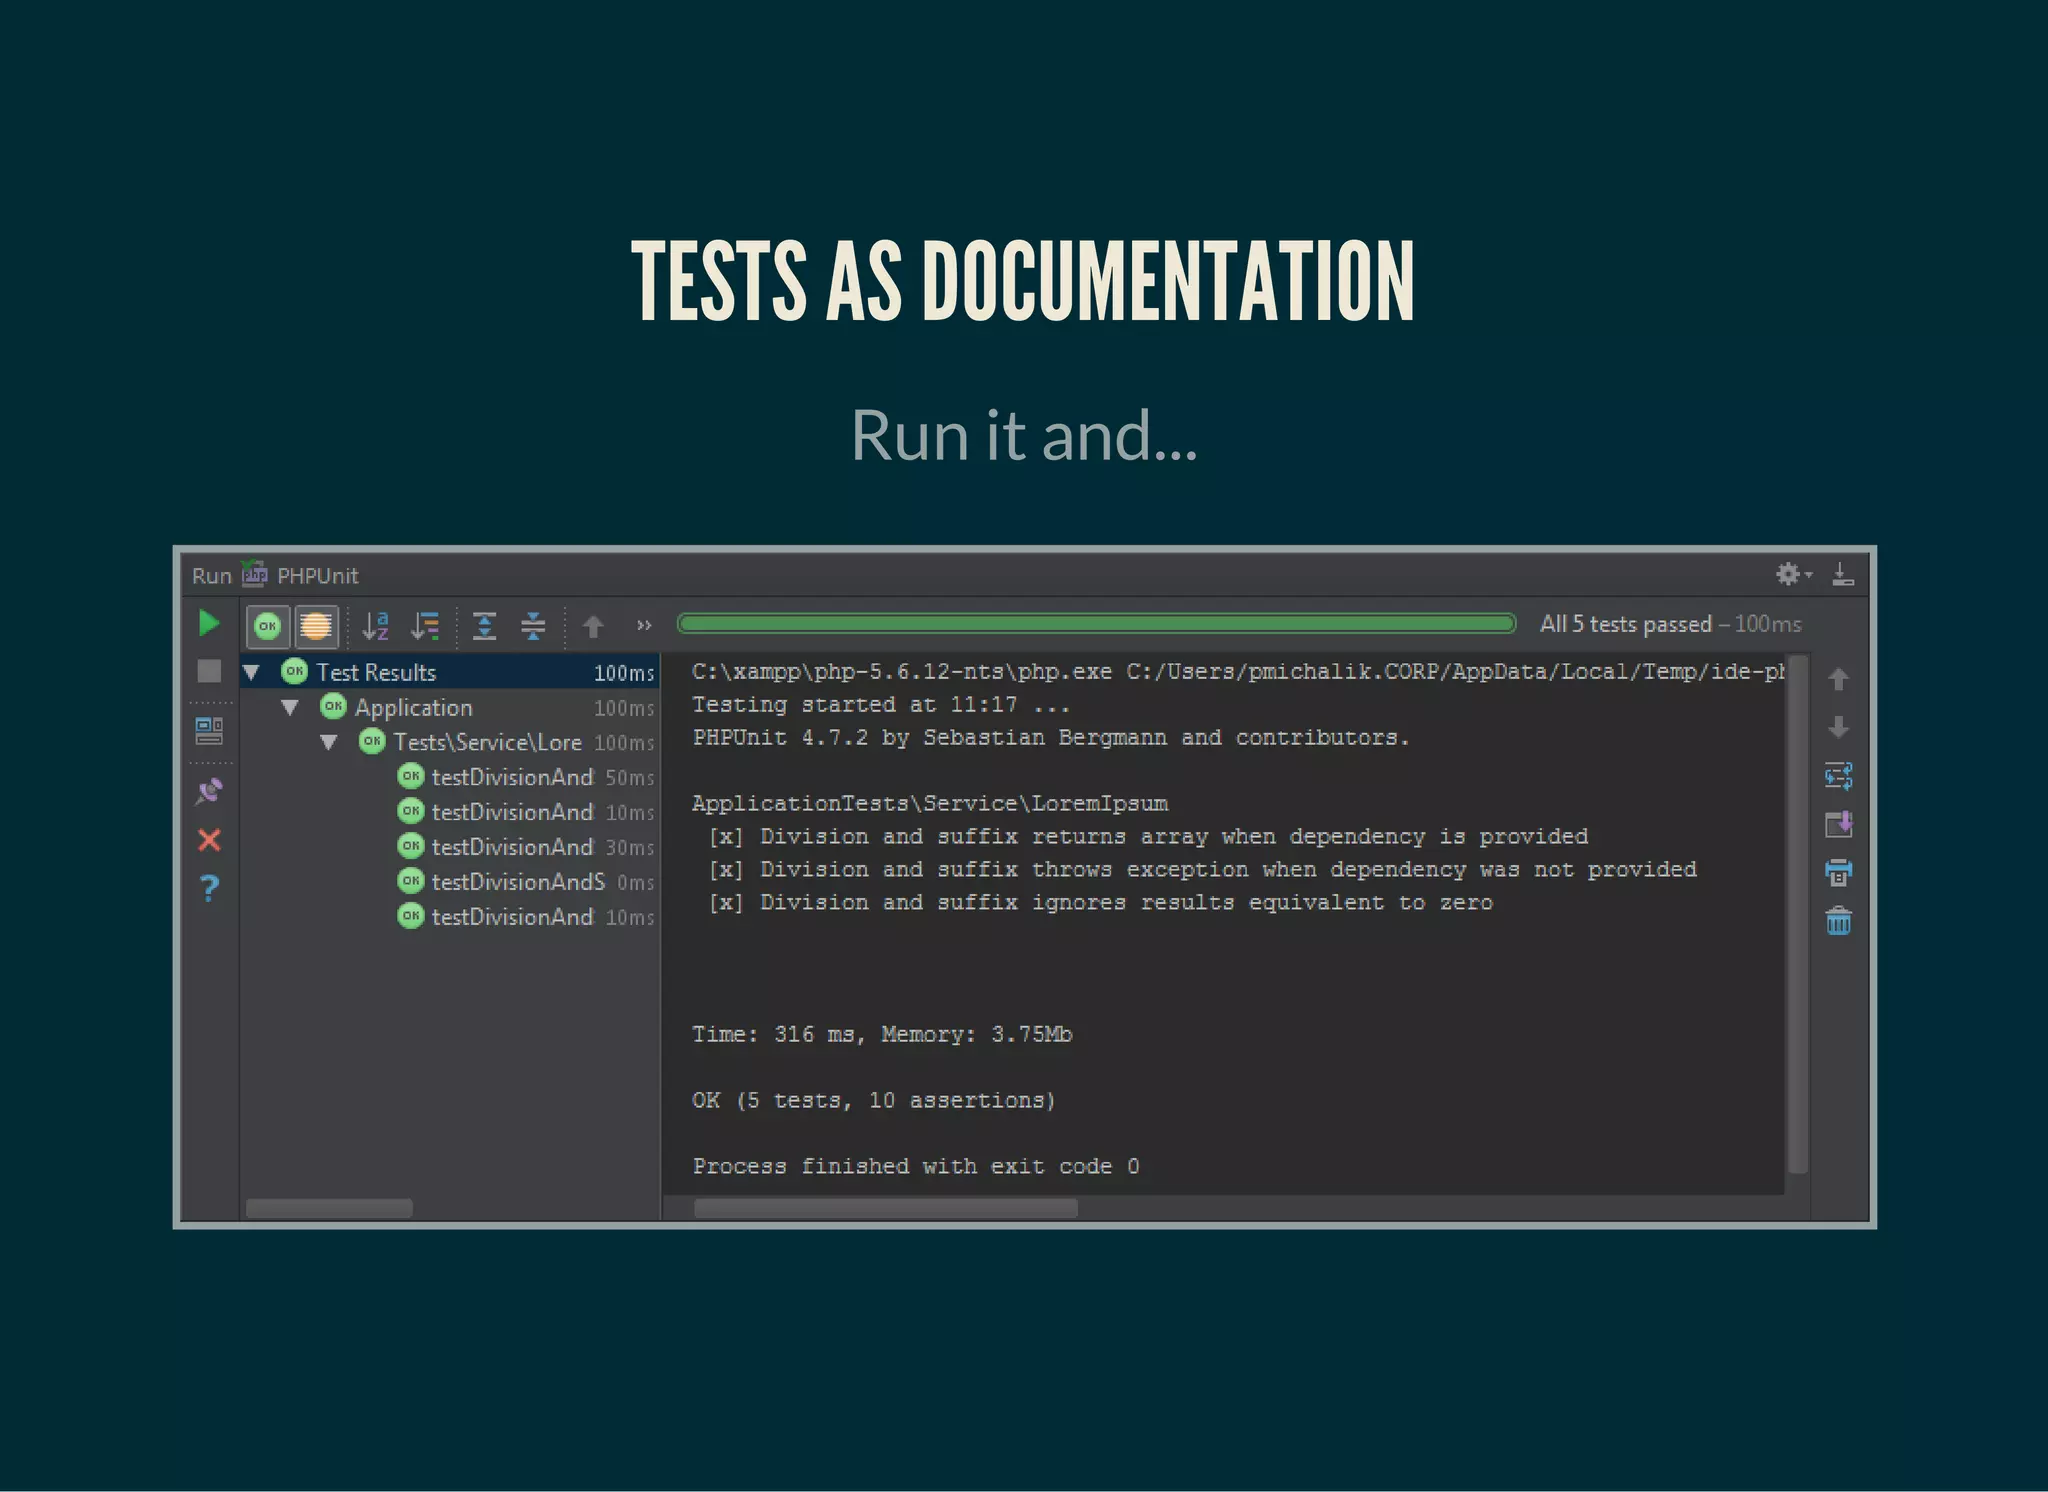The width and height of the screenshot is (2048, 1492).
Task: Select the Test Results row
Action: point(449,672)
